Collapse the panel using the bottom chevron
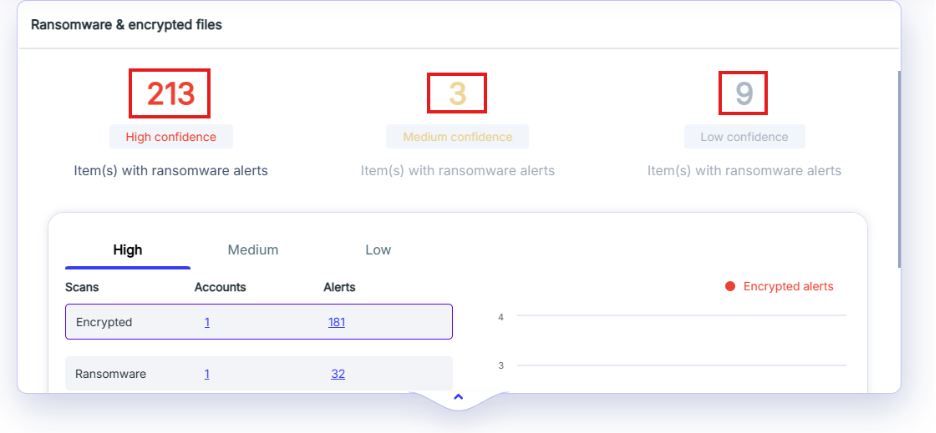The height and width of the screenshot is (433, 936). [458, 397]
